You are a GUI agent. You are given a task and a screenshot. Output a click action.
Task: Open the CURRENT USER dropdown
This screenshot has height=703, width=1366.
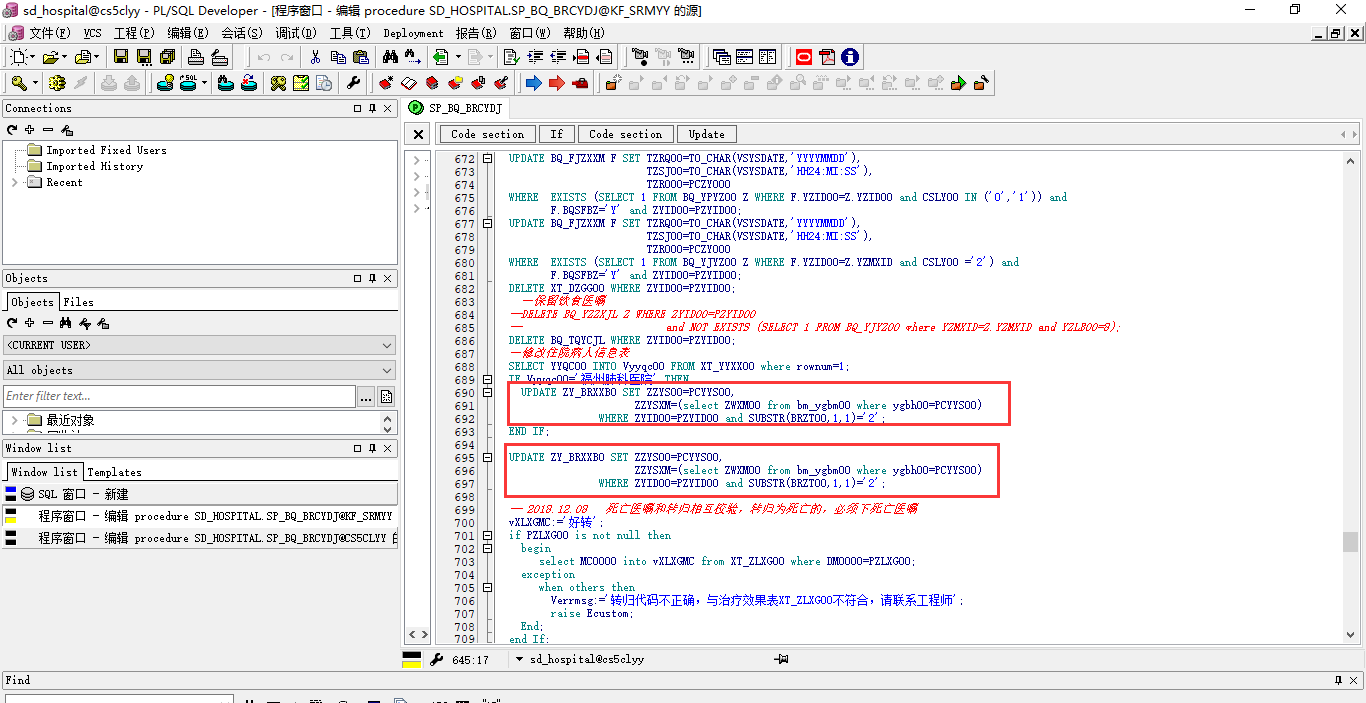coord(387,345)
